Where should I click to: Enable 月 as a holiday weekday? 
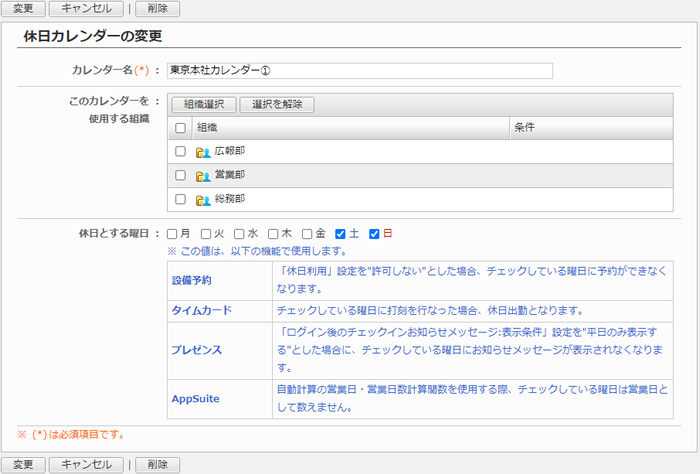[x=173, y=234]
